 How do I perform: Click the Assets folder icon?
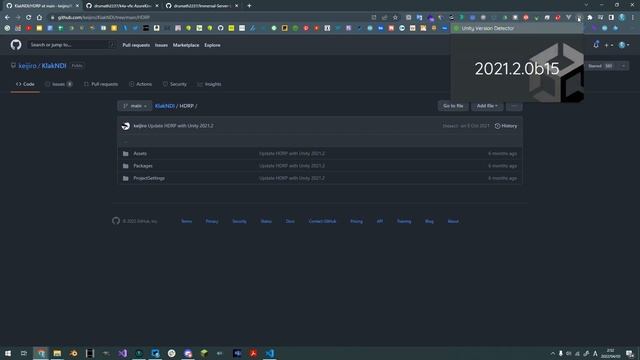coord(126,154)
